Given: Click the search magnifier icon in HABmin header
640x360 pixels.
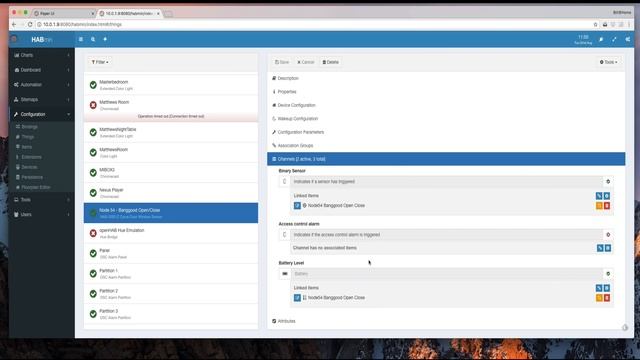Looking at the screenshot, I should [x=93, y=39].
